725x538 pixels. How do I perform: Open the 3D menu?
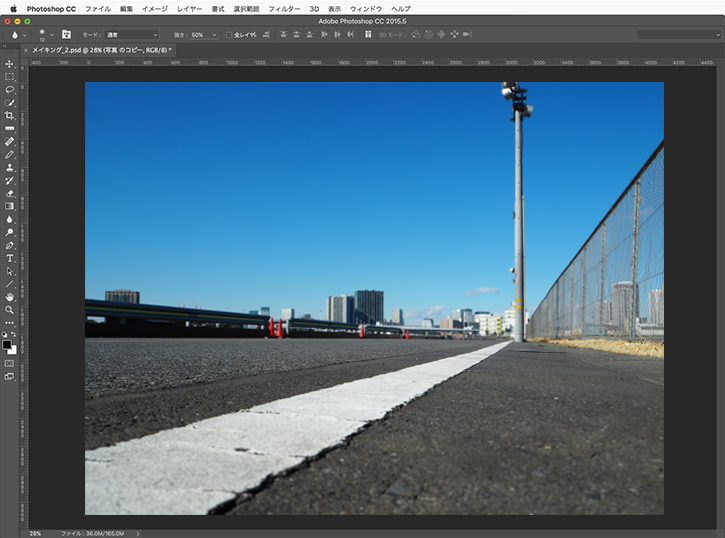pyautogui.click(x=314, y=9)
